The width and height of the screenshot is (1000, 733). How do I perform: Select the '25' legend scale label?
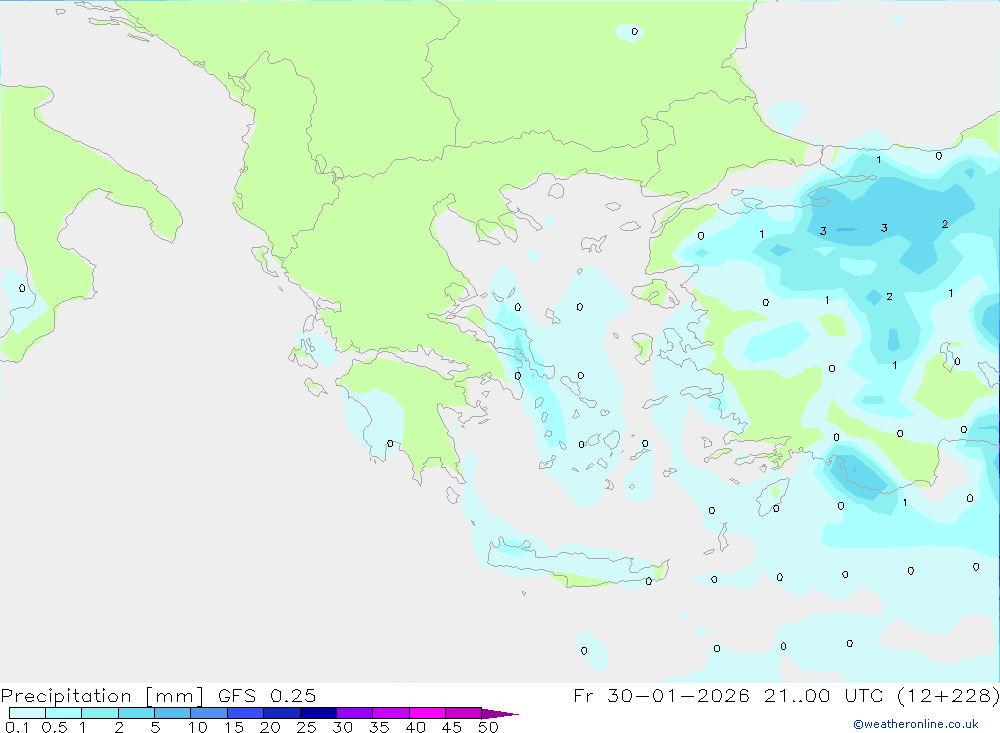coord(306,727)
